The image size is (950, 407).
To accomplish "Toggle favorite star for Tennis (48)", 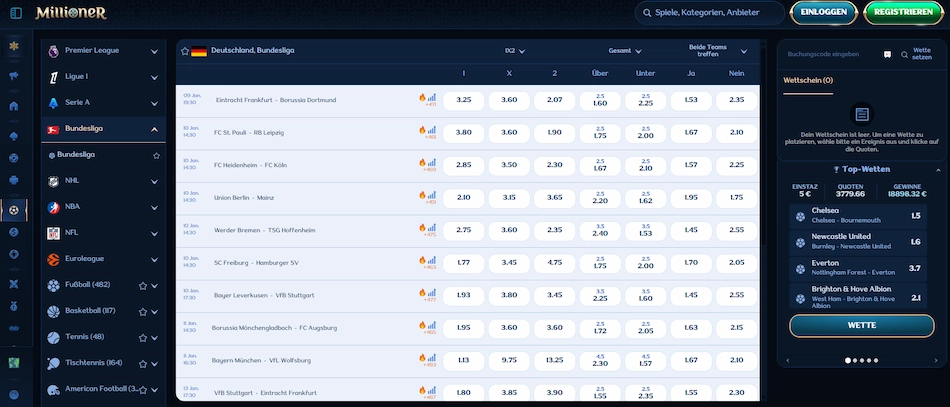I will point(143,338).
